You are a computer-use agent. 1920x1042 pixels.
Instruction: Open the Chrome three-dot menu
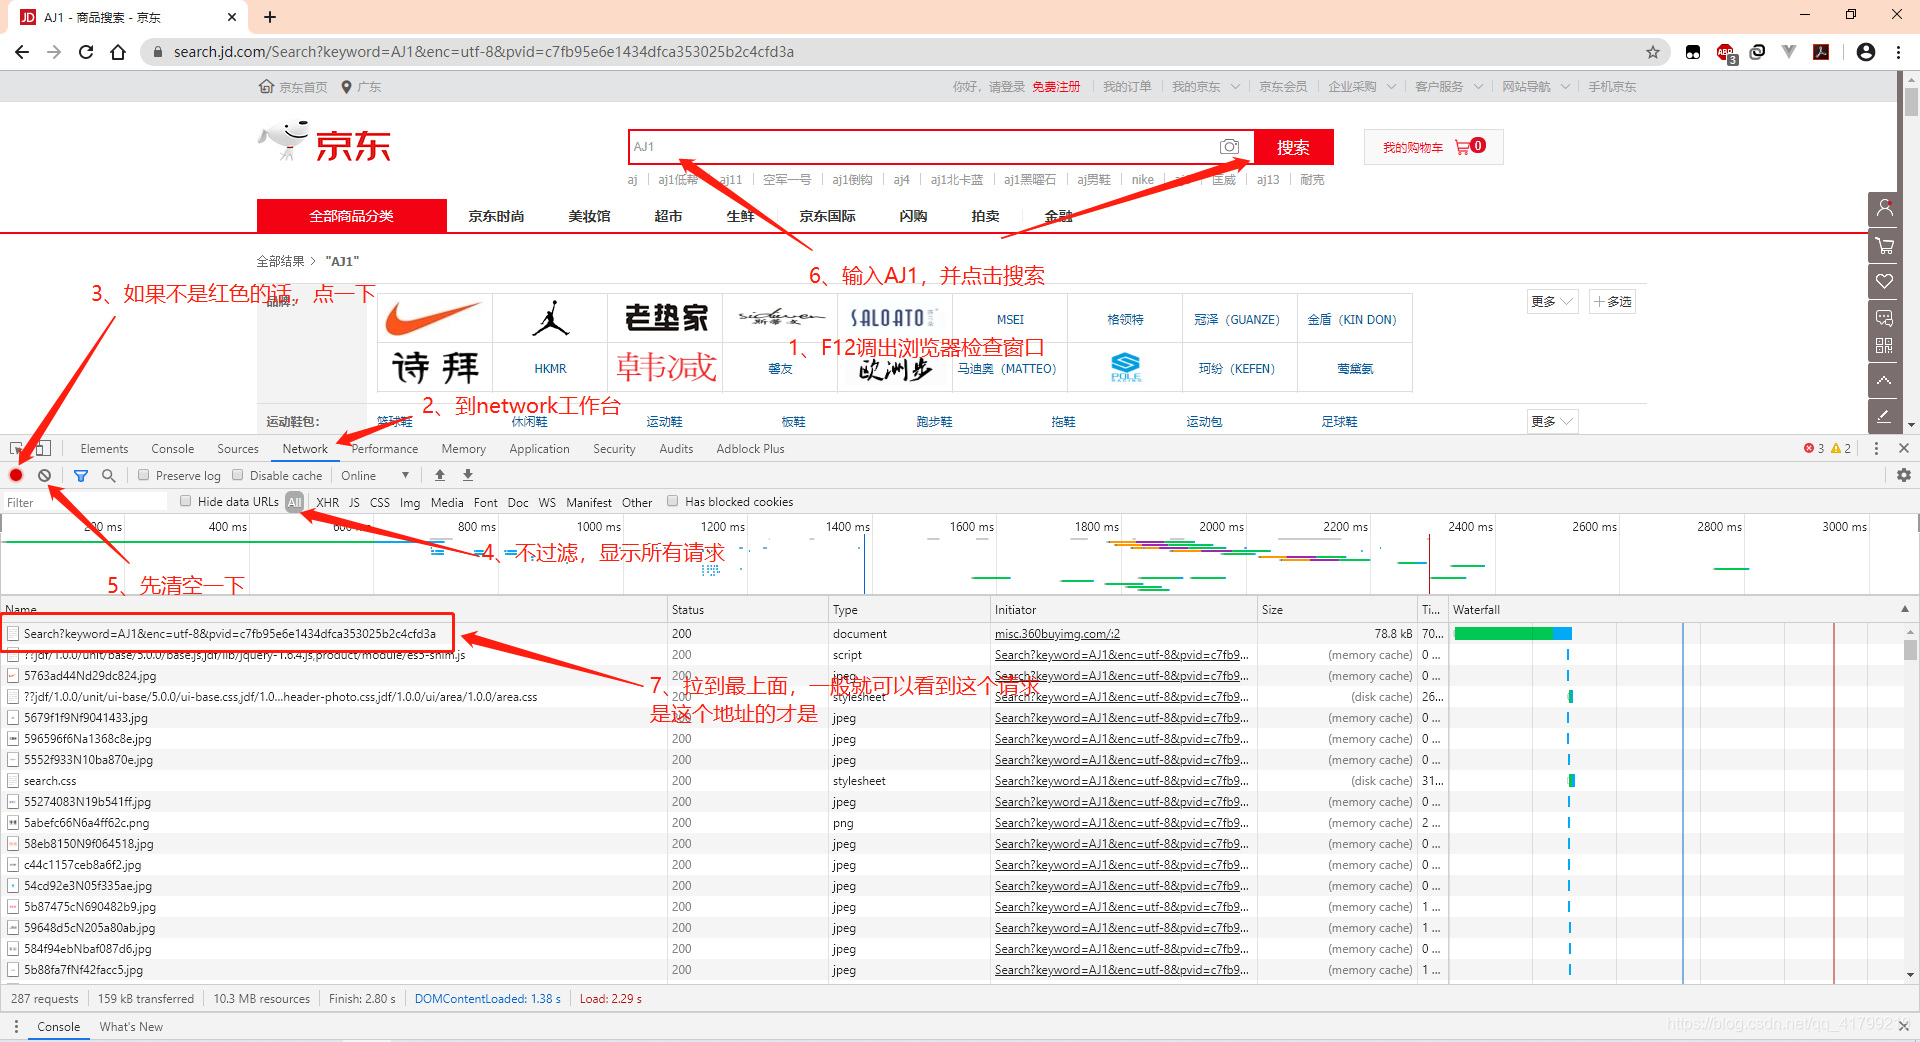point(1898,52)
